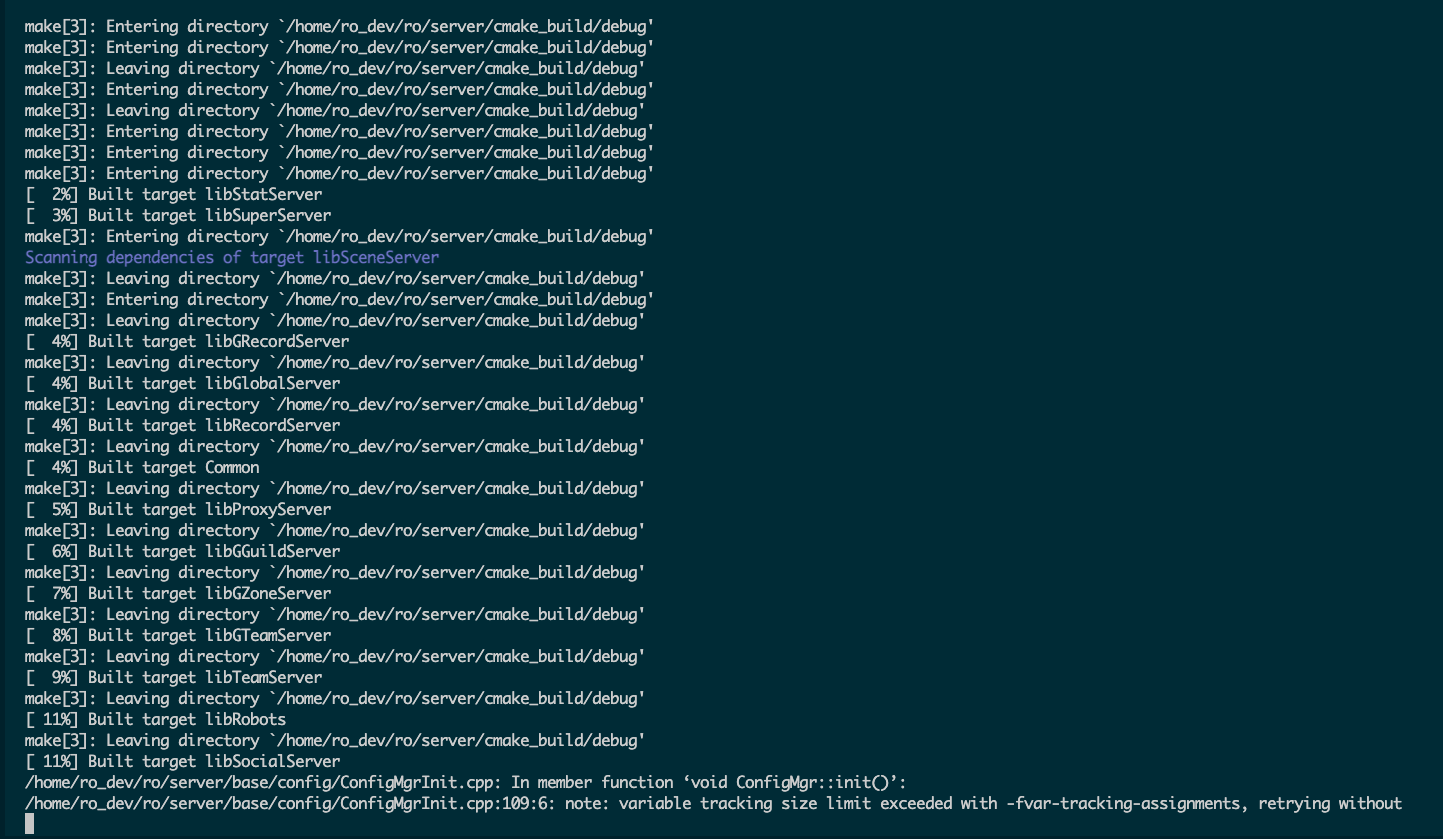Select the libGGuildServer build line

point(182,551)
